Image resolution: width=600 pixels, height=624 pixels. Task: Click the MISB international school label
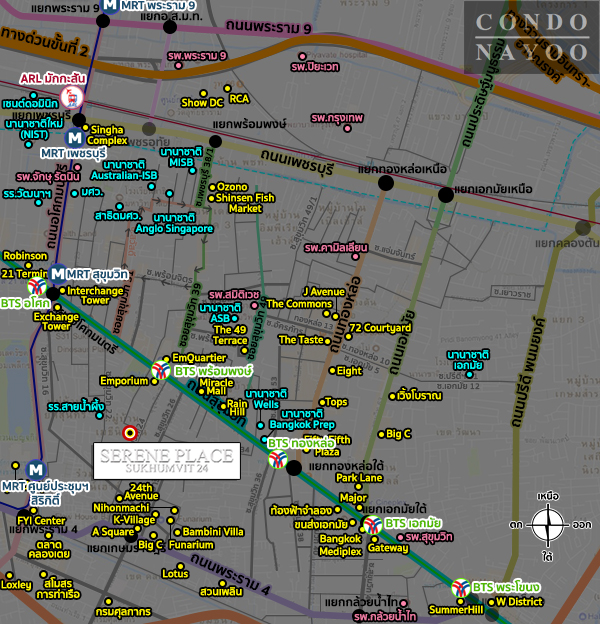pos(181,157)
